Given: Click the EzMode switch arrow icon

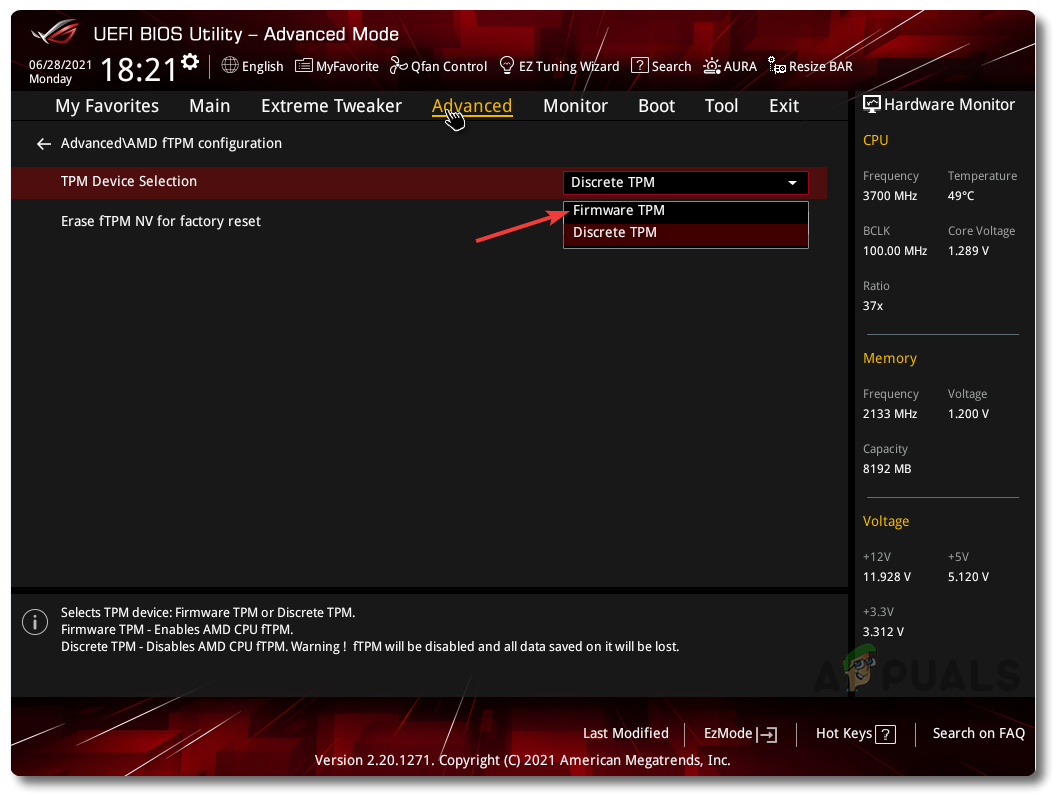Looking at the screenshot, I should (x=767, y=735).
